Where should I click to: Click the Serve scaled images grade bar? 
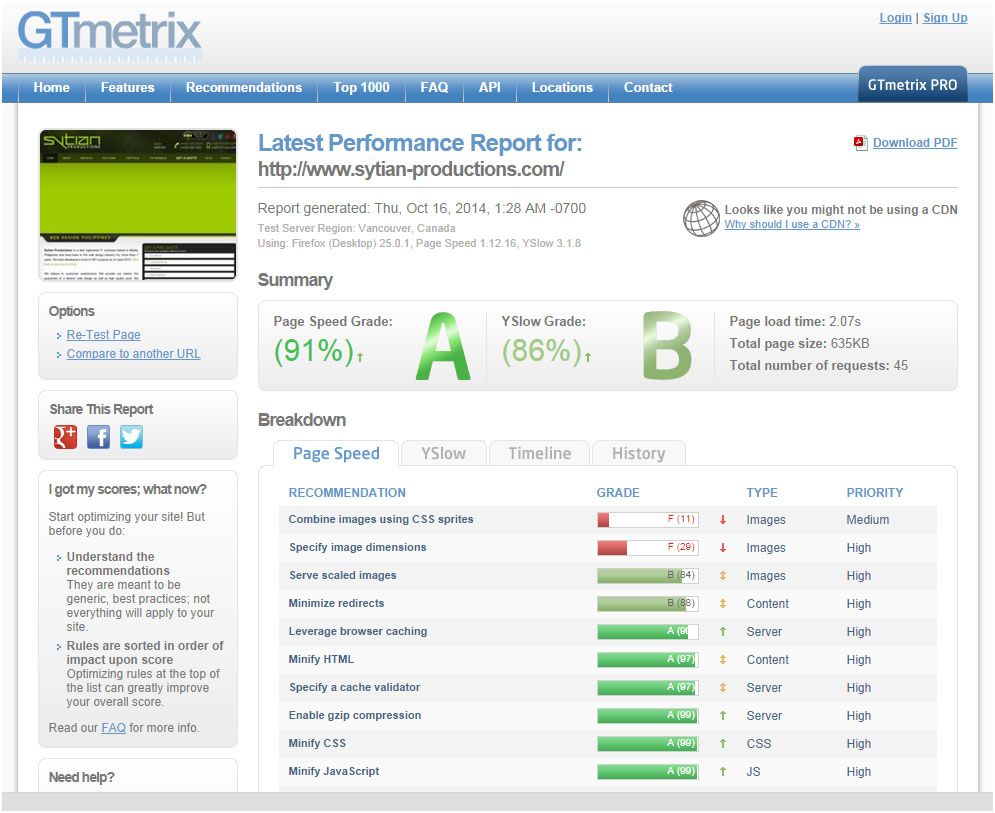tap(647, 576)
